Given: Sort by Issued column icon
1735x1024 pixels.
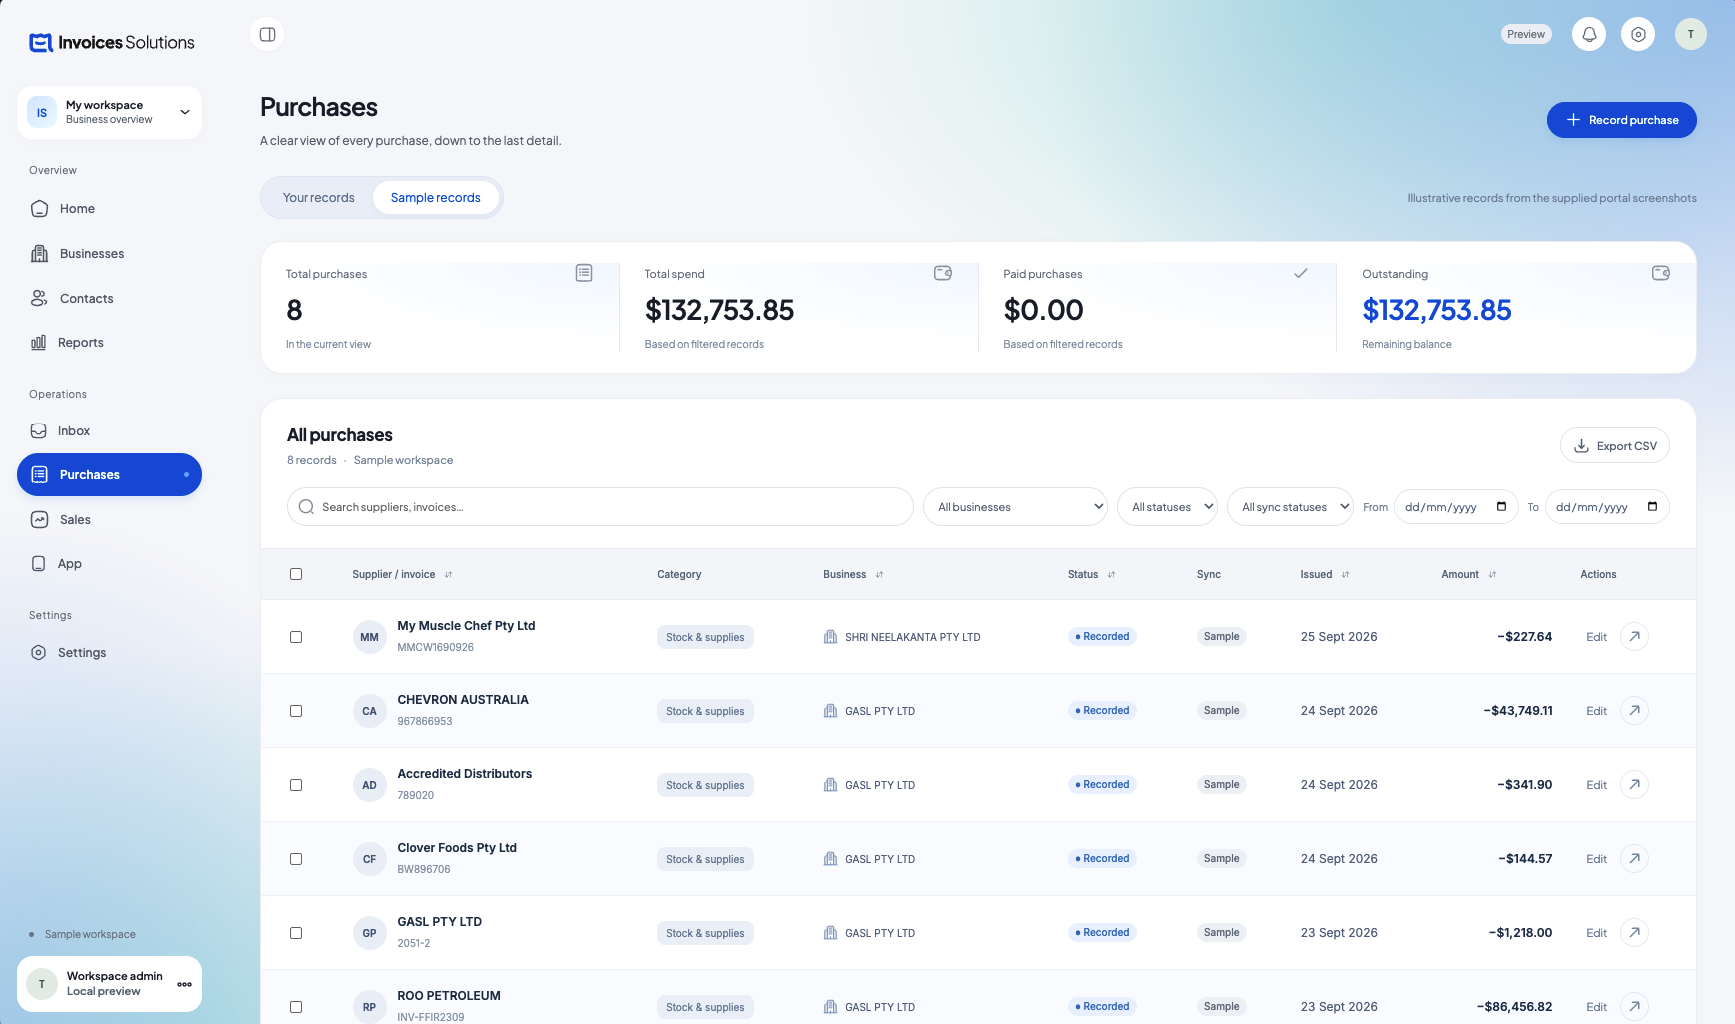Looking at the screenshot, I should 1345,575.
